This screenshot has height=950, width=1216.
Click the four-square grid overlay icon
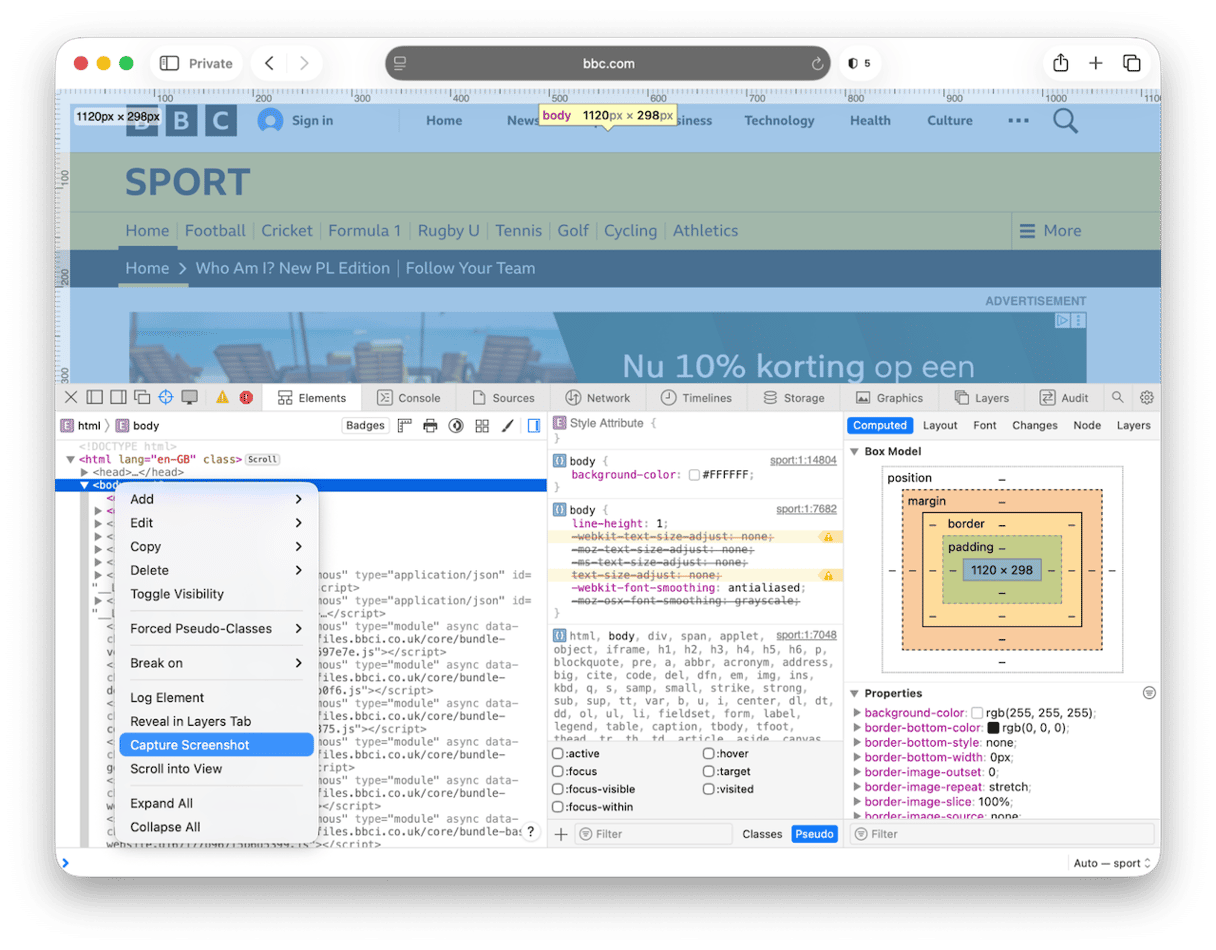click(482, 425)
